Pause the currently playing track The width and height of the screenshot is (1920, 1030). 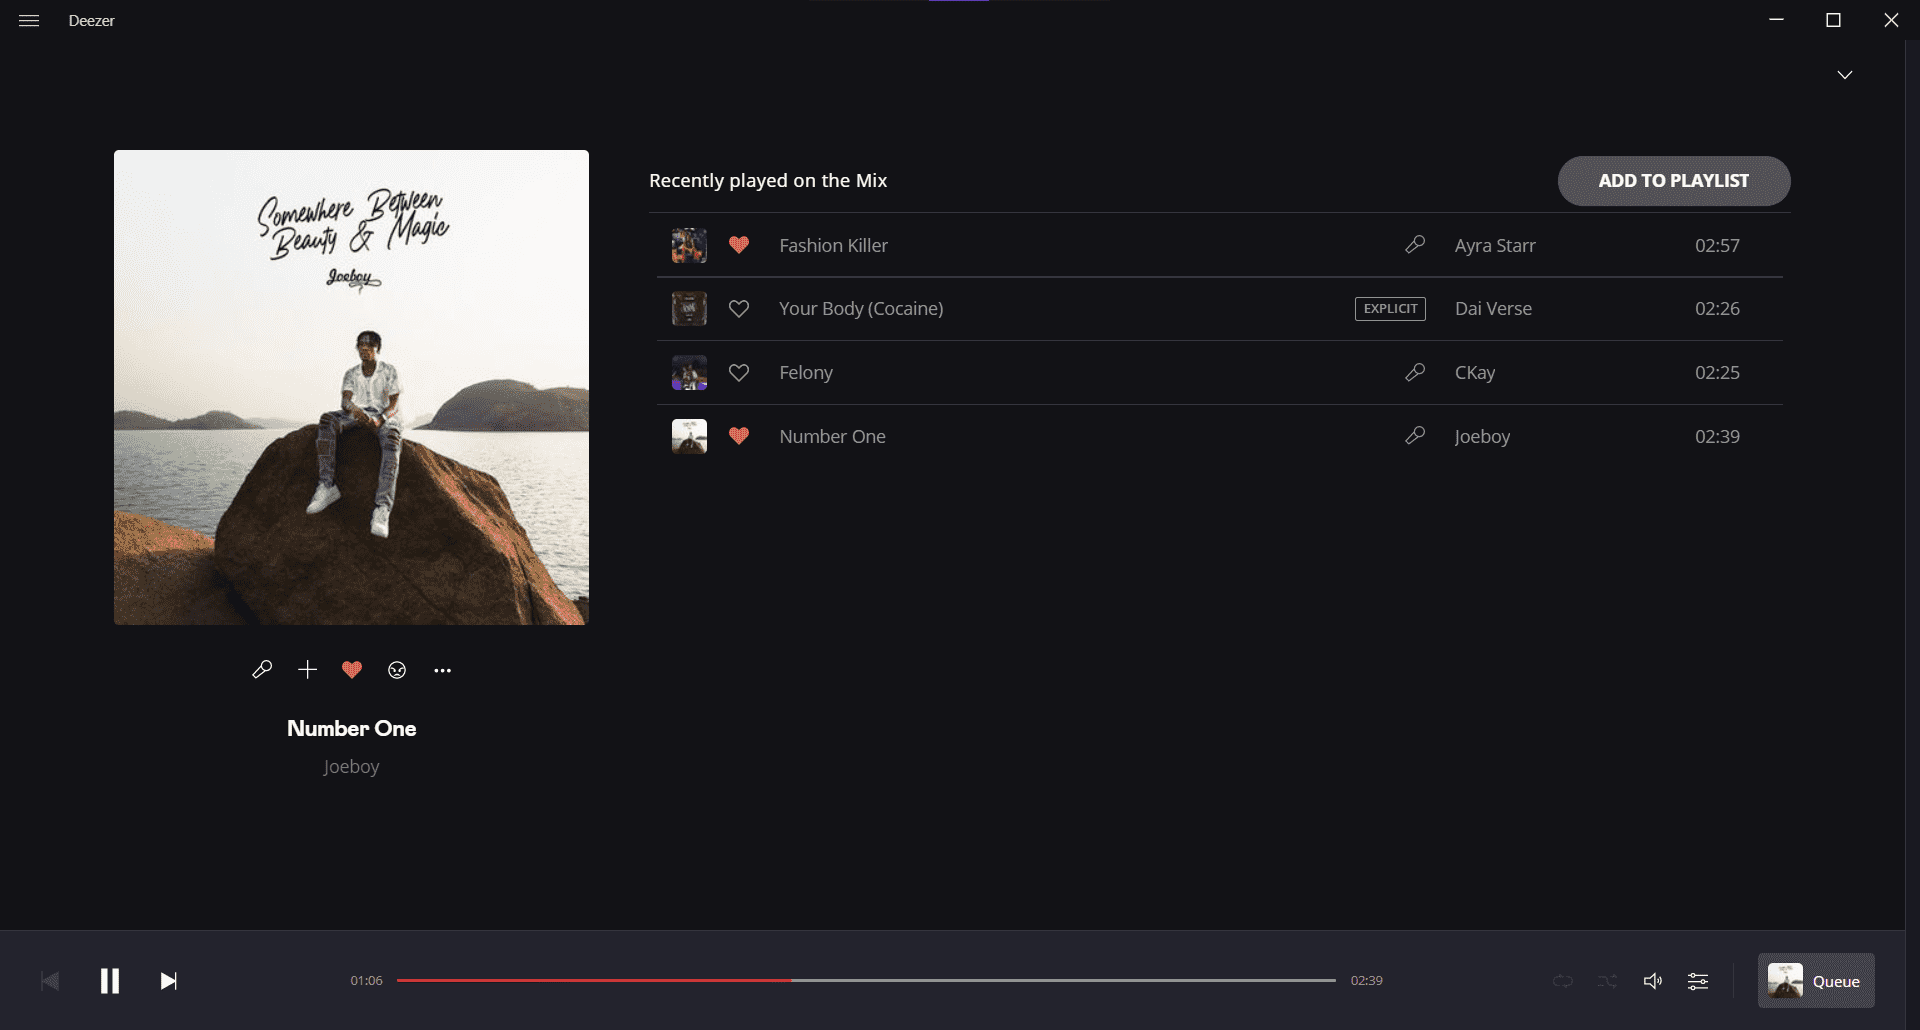pyautogui.click(x=110, y=981)
